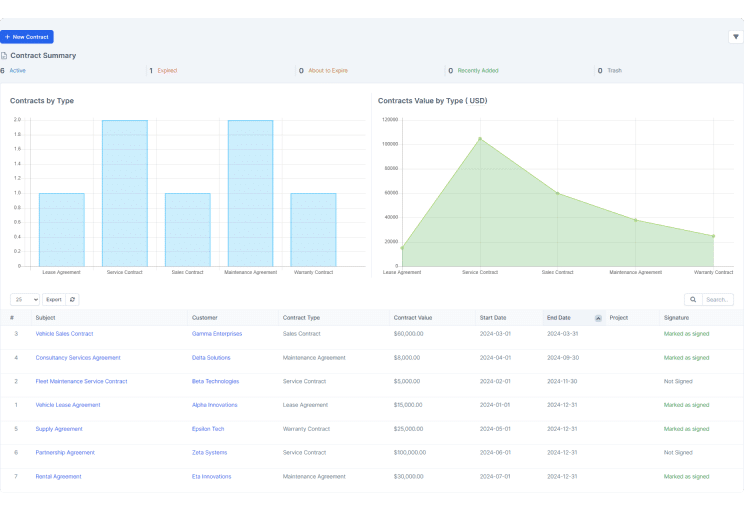Show Recently Added contracts
The height and width of the screenshot is (511, 744).
477,71
